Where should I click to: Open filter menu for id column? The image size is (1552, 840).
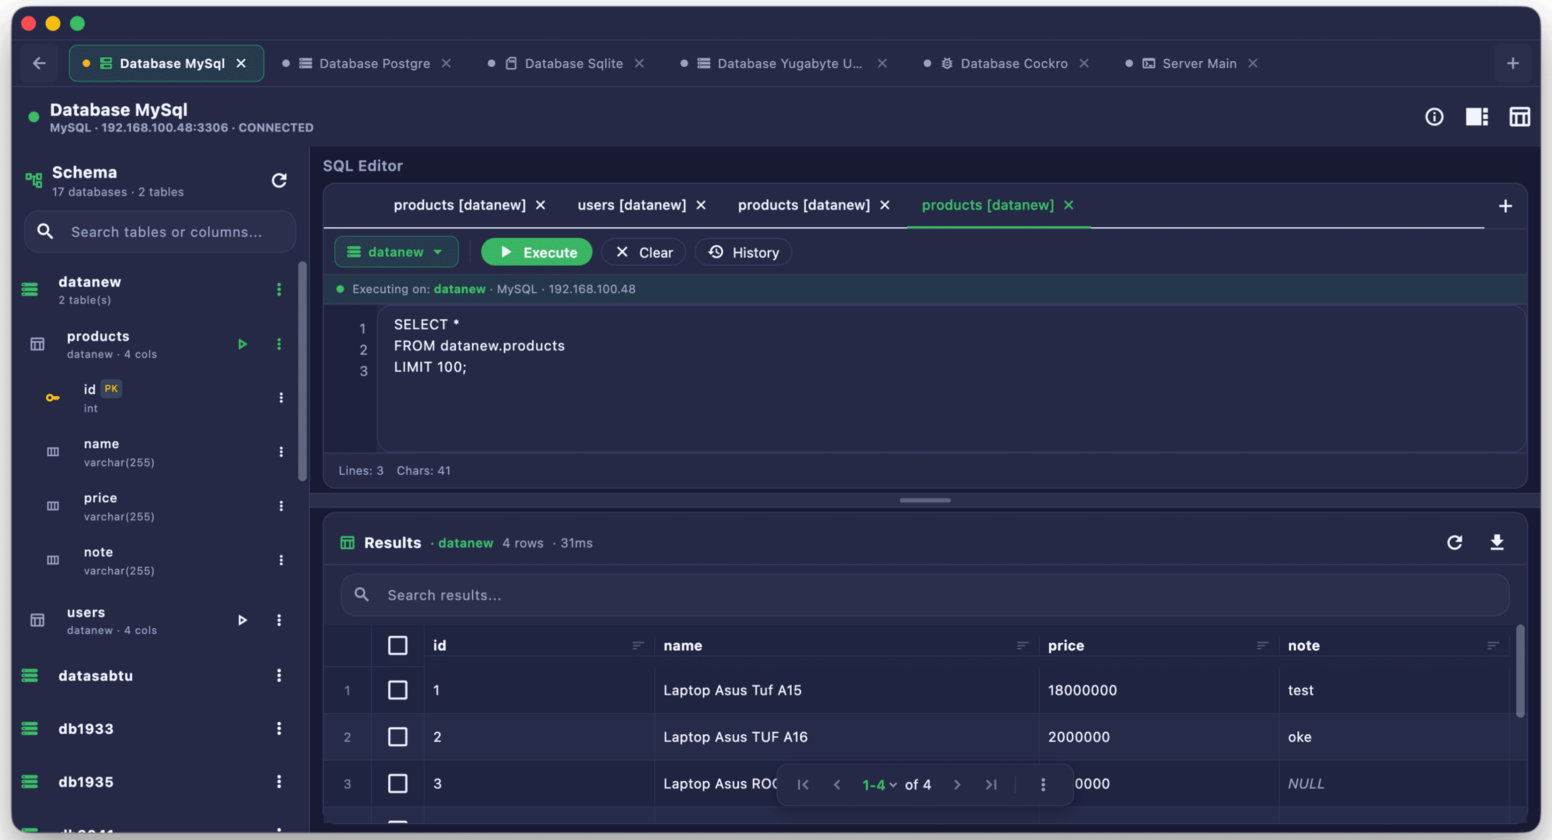pyautogui.click(x=638, y=646)
